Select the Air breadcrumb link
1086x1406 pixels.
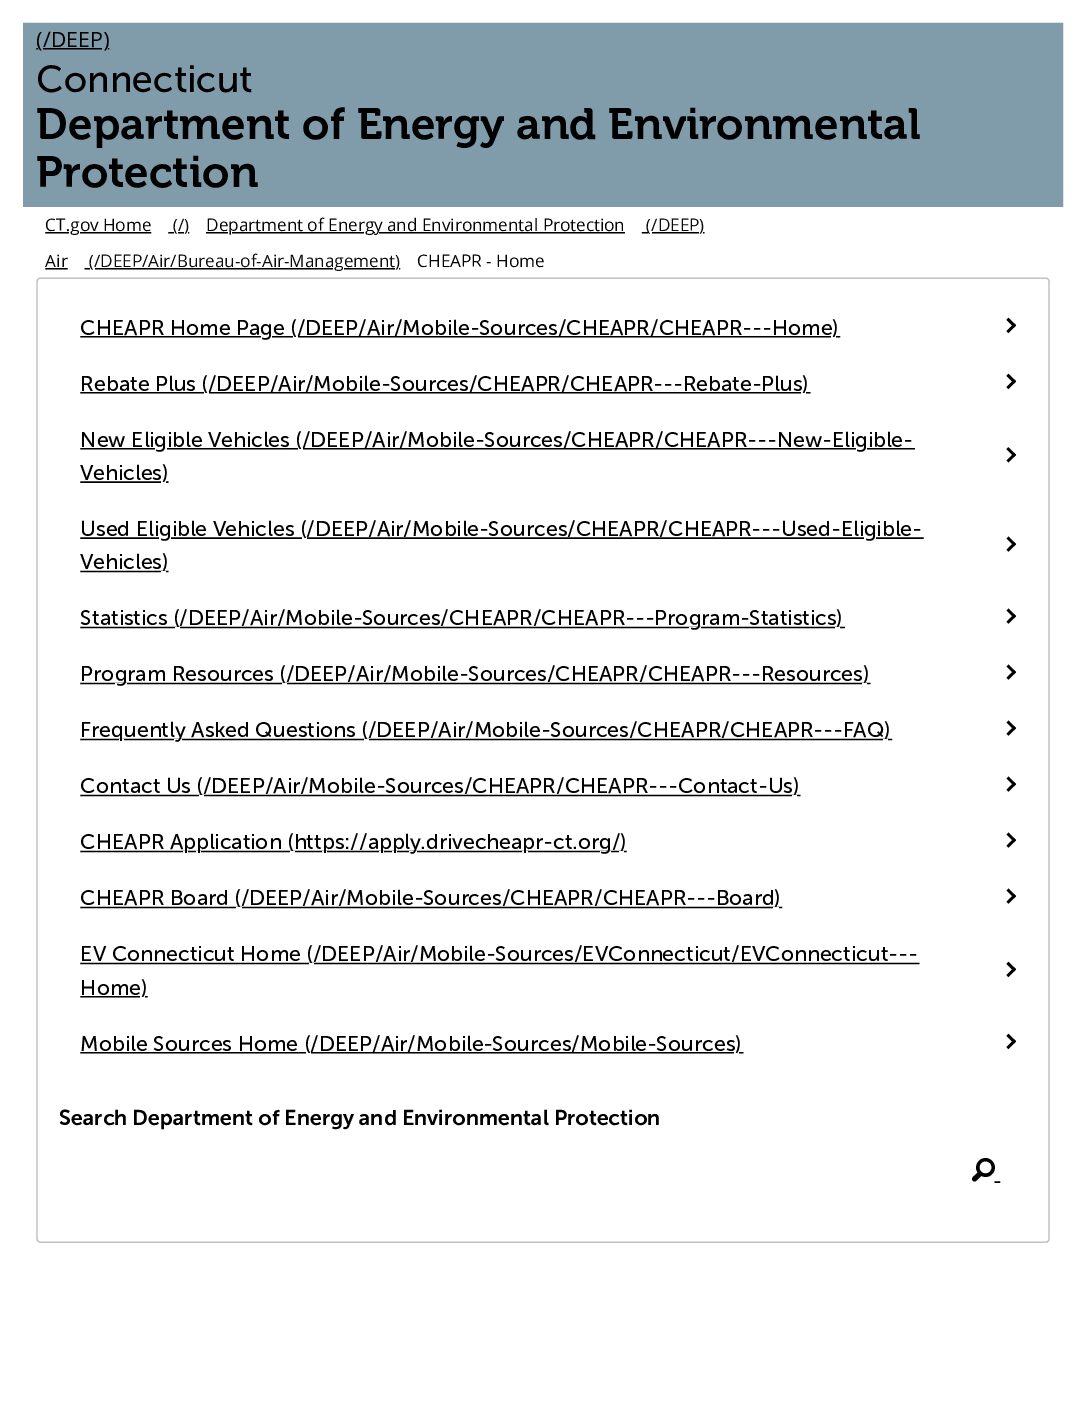(x=56, y=261)
